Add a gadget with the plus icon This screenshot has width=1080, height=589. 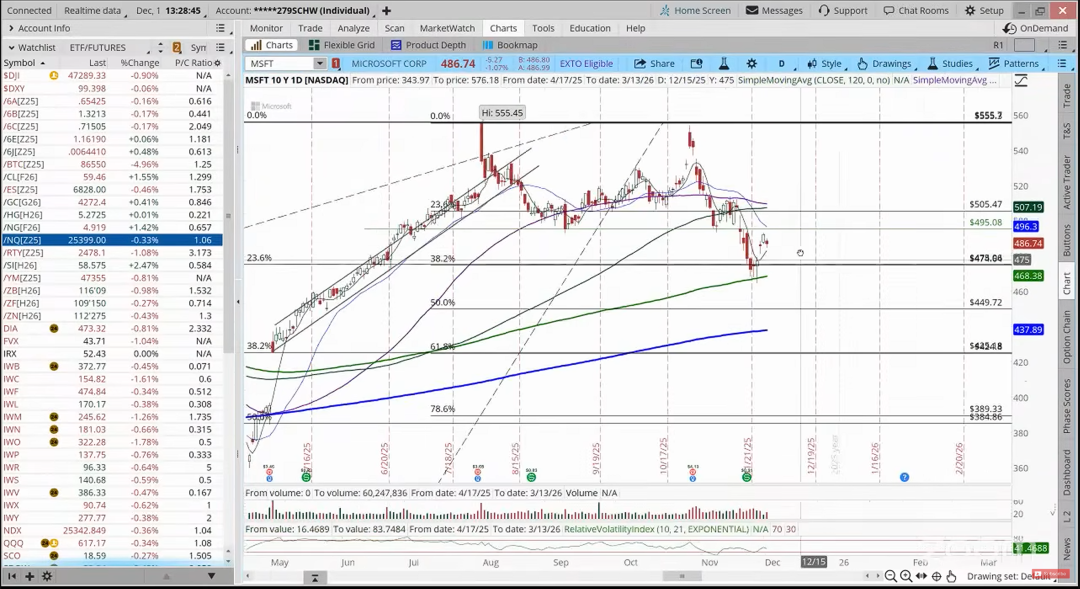[x=30, y=576]
